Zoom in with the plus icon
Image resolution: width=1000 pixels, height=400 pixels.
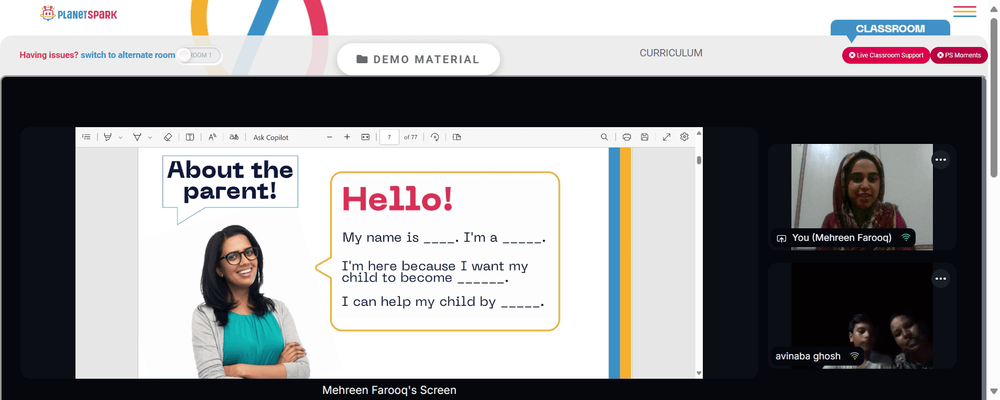tap(347, 137)
